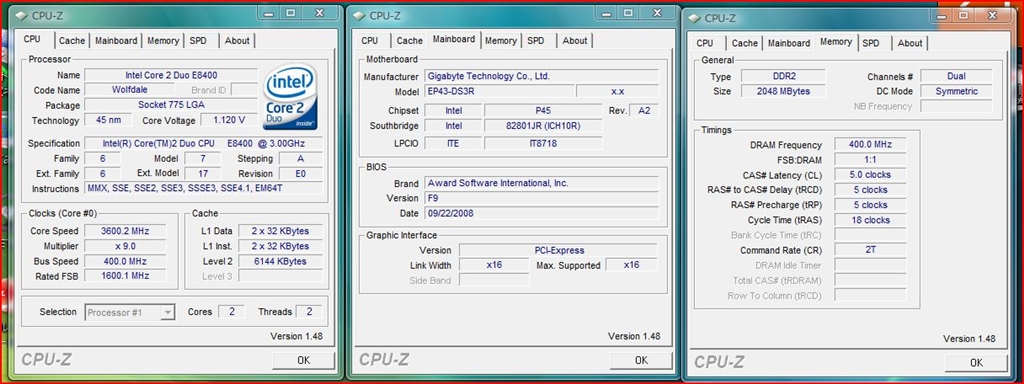
Task: Click the CAS# Latency value 5.0 clocks
Action: [x=870, y=174]
